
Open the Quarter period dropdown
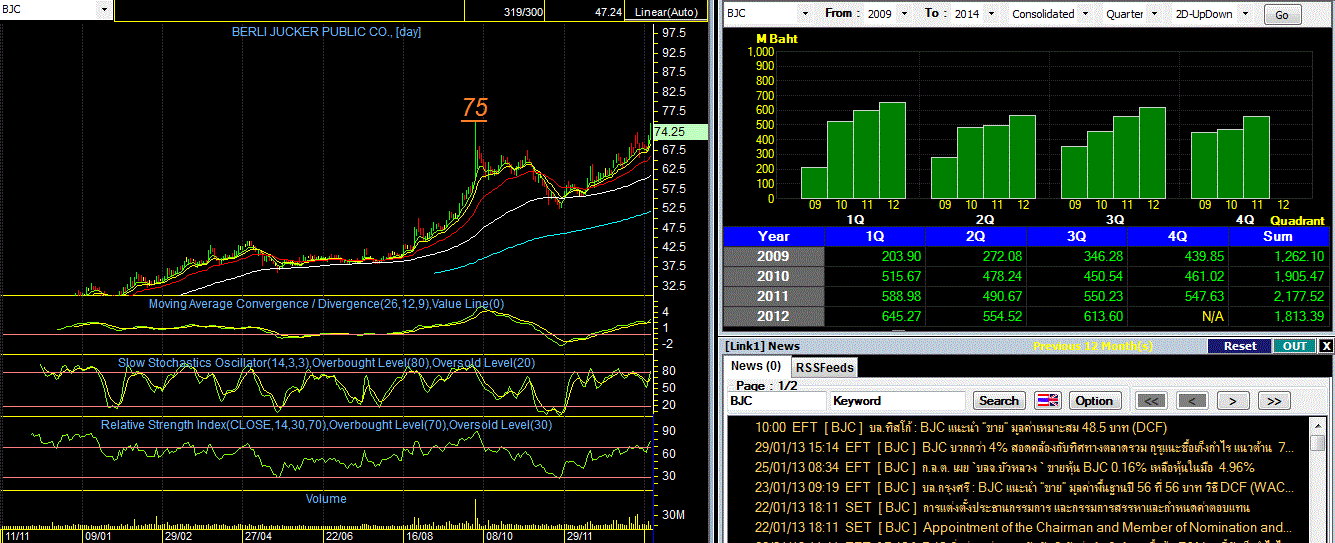click(x=1154, y=14)
